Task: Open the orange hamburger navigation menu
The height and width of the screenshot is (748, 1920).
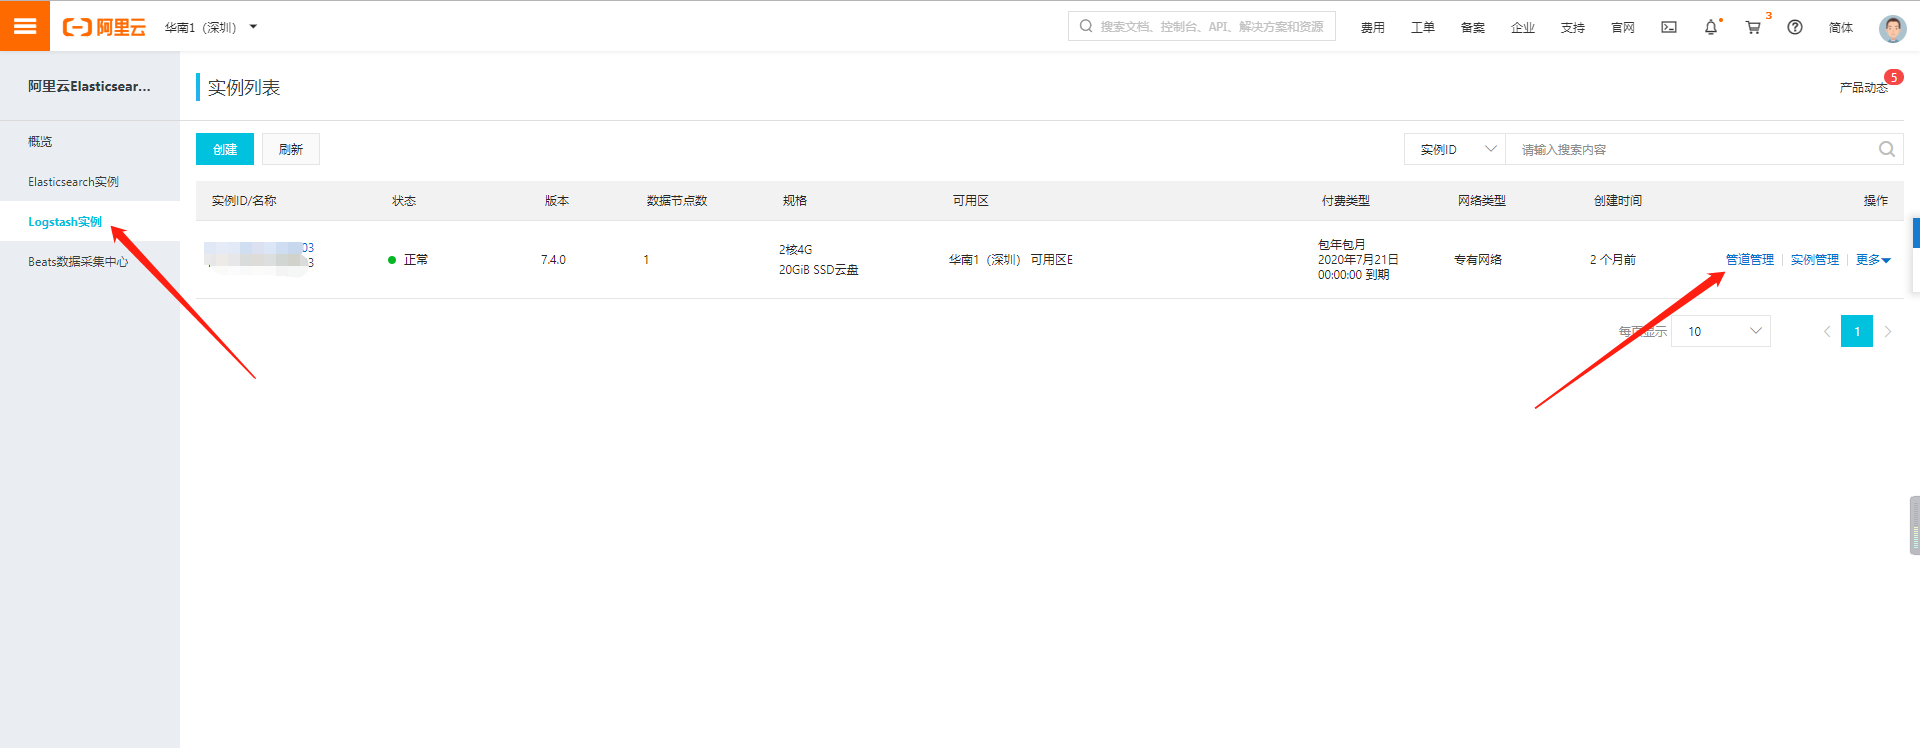Action: 25,26
